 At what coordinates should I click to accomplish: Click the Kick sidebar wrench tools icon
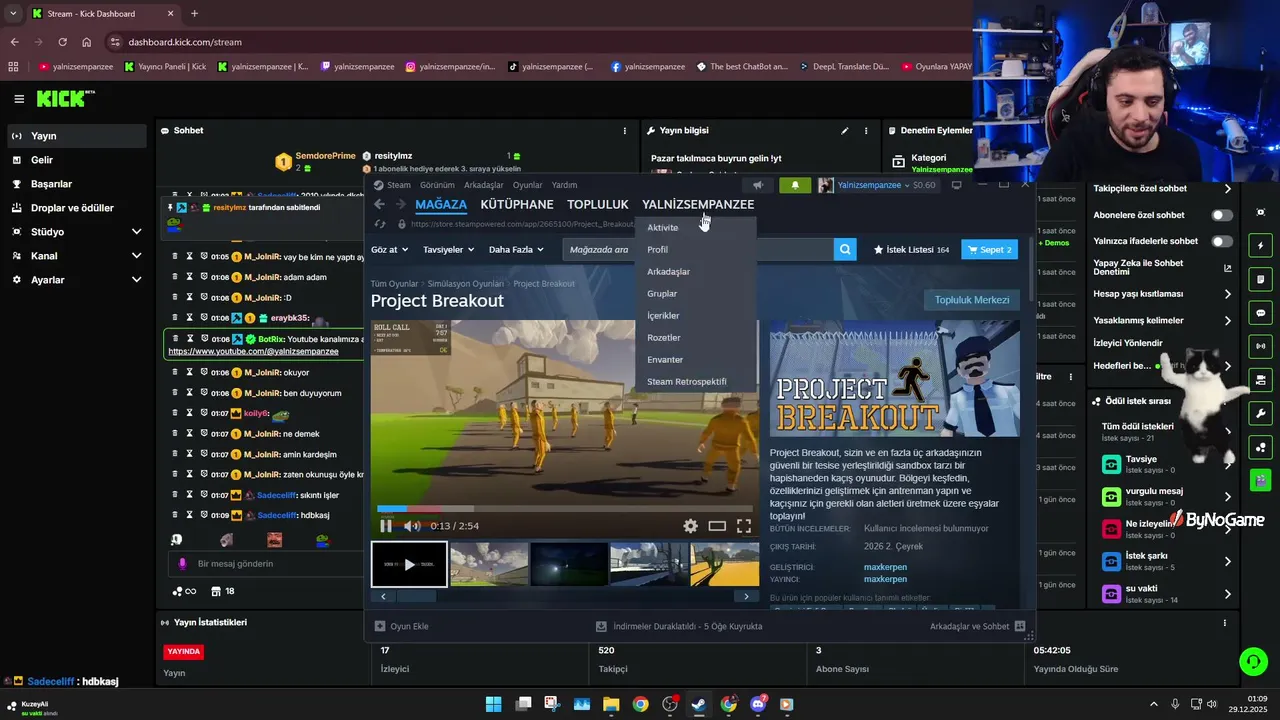tap(1260, 413)
